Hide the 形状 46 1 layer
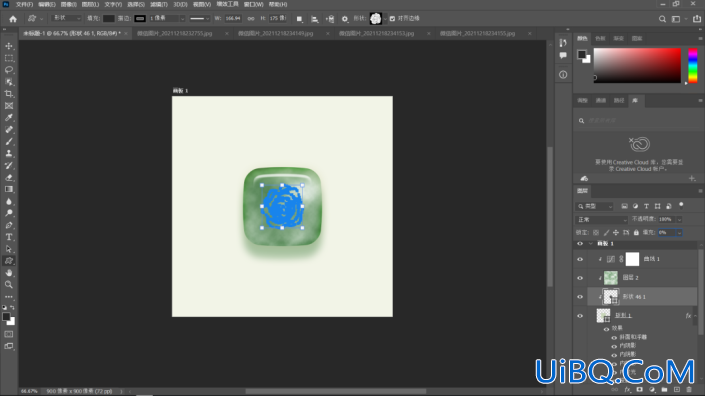Viewport: 705px width, 396px height. pos(580,297)
